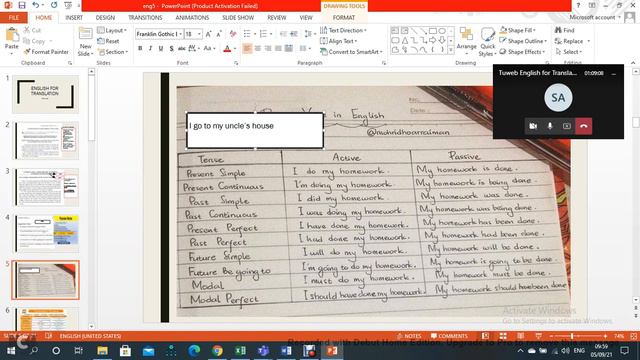This screenshot has height=360, width=640.
Task: Toggle the Notes pane
Action: (409, 336)
